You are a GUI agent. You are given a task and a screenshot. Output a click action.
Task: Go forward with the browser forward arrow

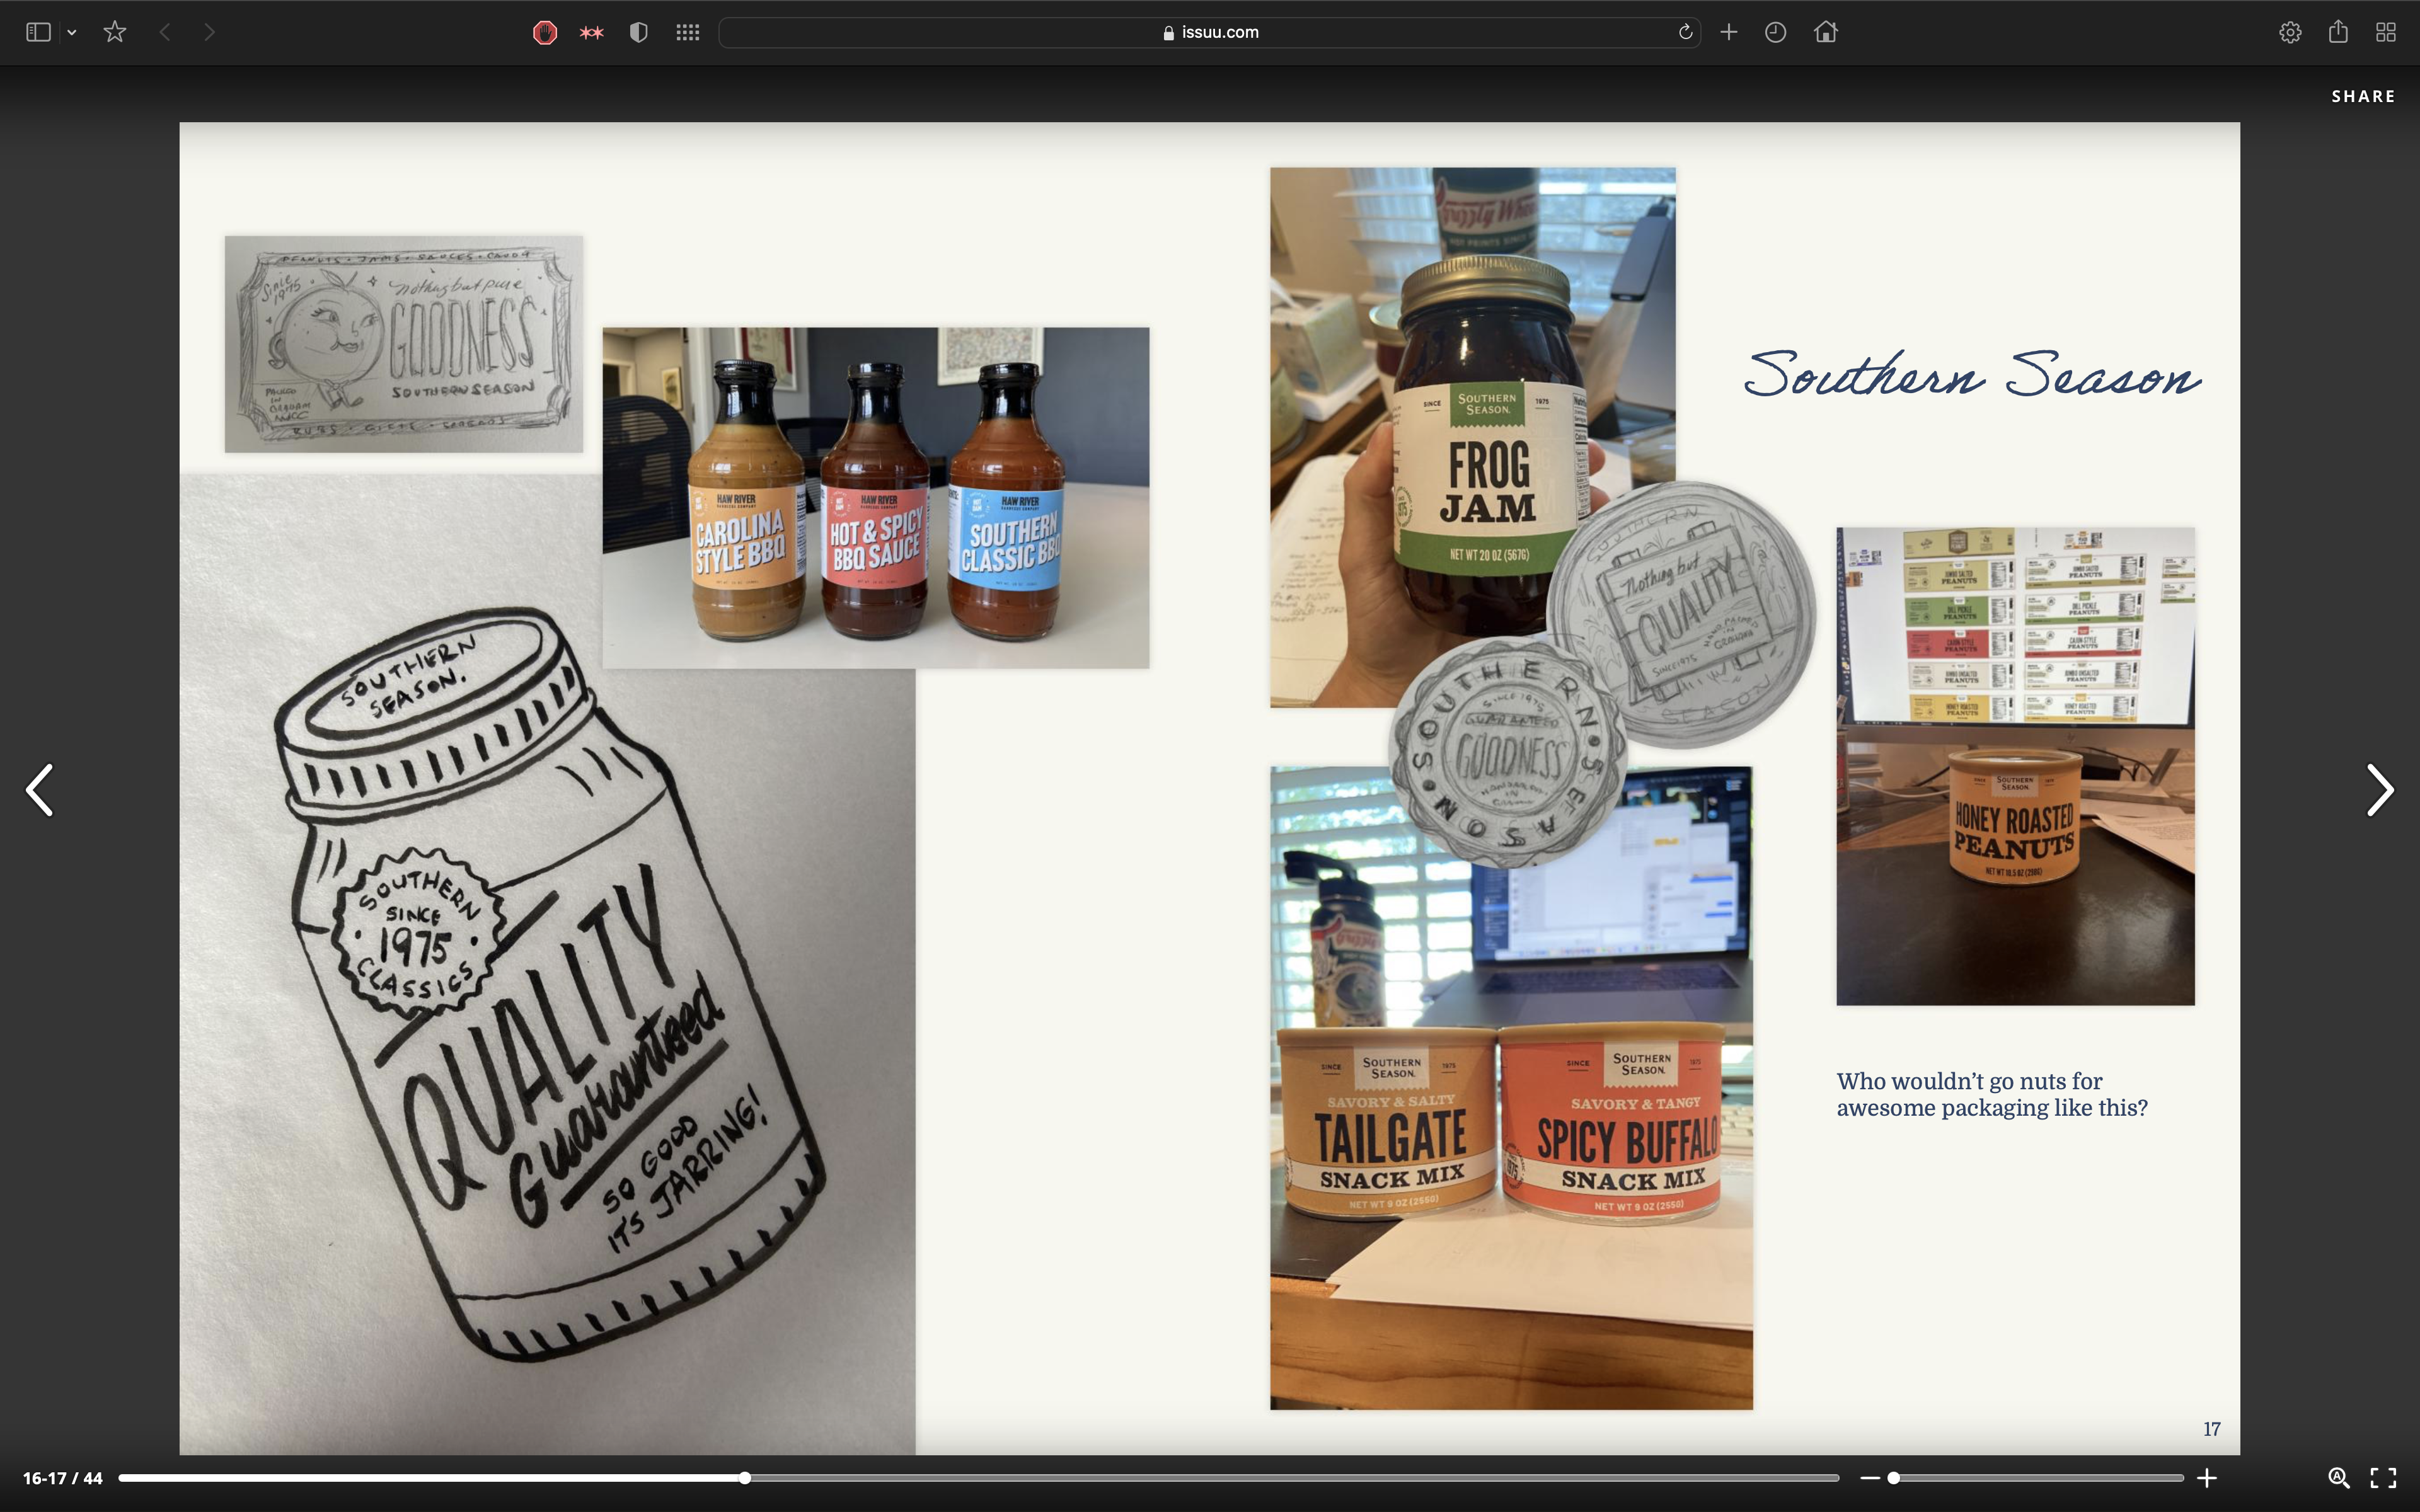click(x=209, y=32)
